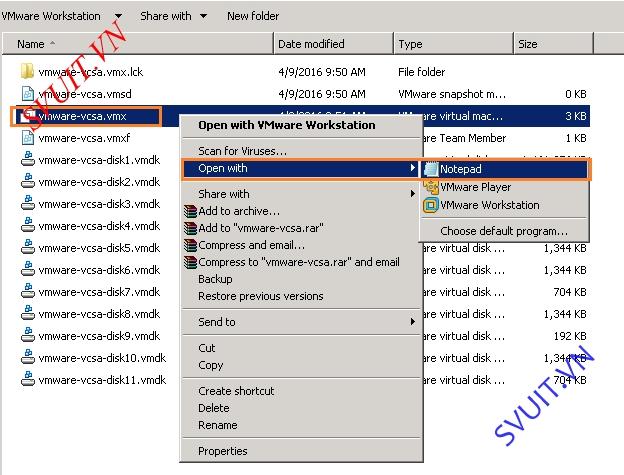Click the New folder toolbar button
Viewport: 624px width, 475px height.
point(253,16)
